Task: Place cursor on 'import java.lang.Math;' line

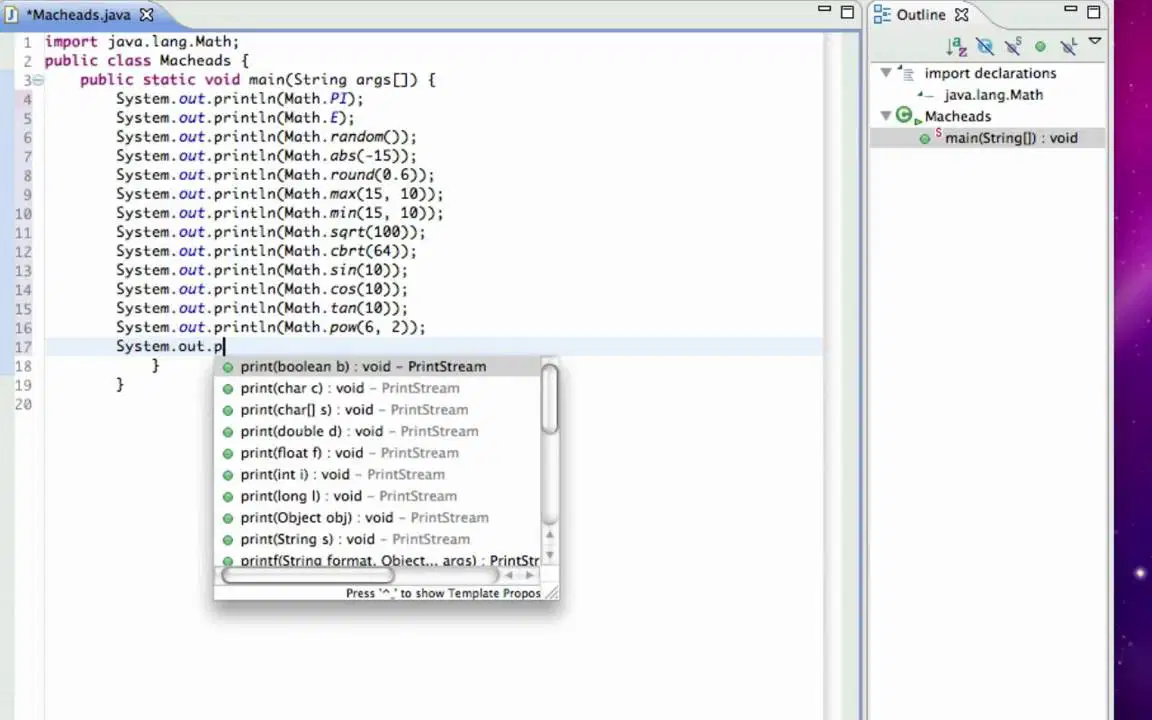Action: [142, 42]
